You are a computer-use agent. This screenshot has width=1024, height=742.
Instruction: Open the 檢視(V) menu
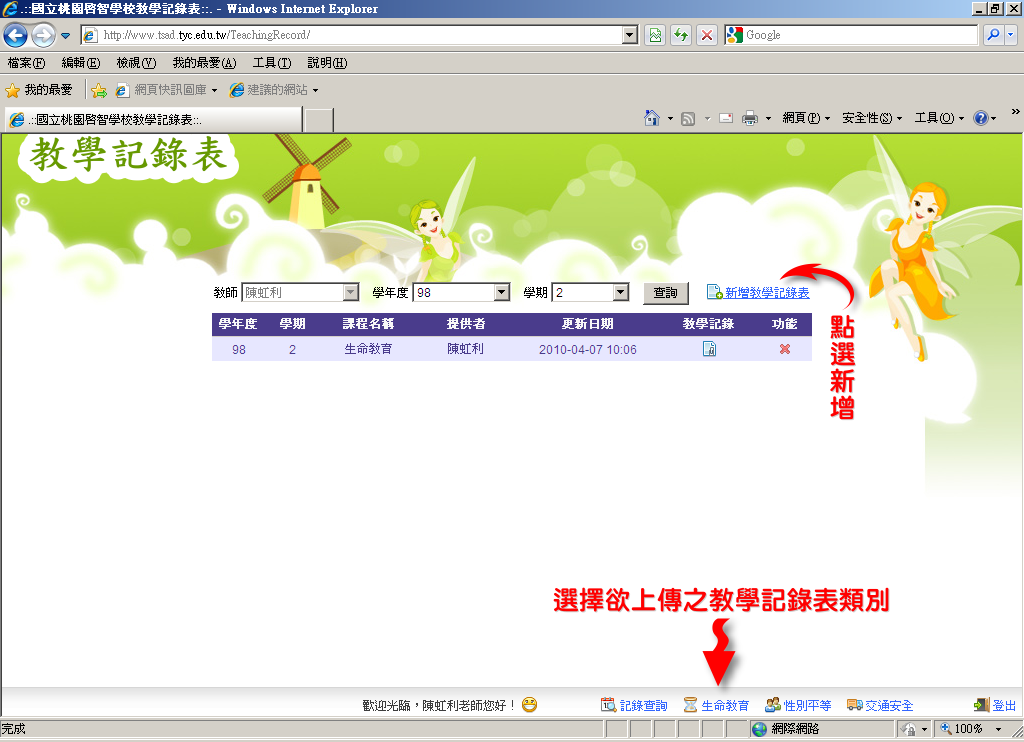tap(136, 63)
